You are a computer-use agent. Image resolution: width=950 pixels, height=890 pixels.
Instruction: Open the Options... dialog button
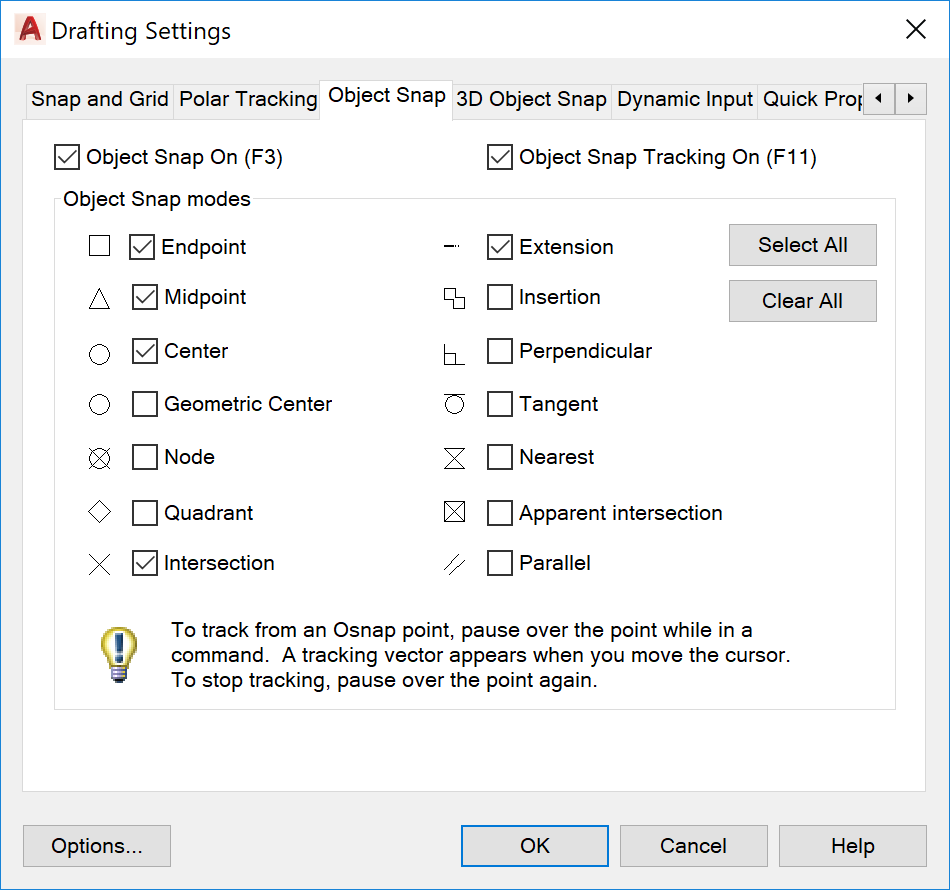[97, 846]
